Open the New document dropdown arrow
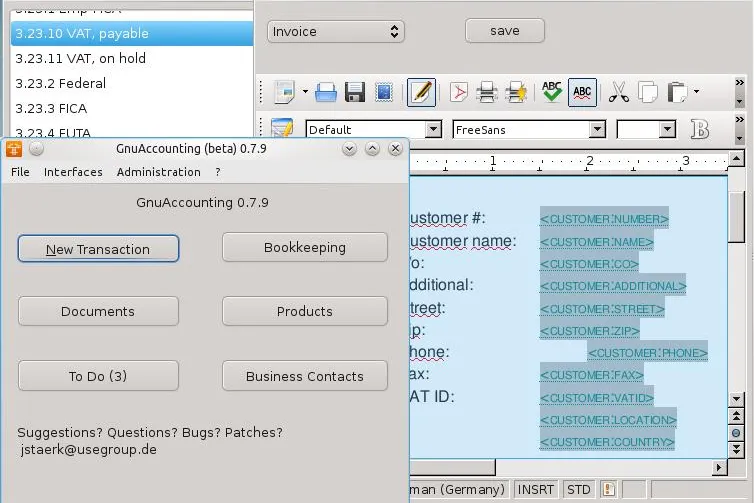The width and height of the screenshot is (754, 503). pos(305,91)
